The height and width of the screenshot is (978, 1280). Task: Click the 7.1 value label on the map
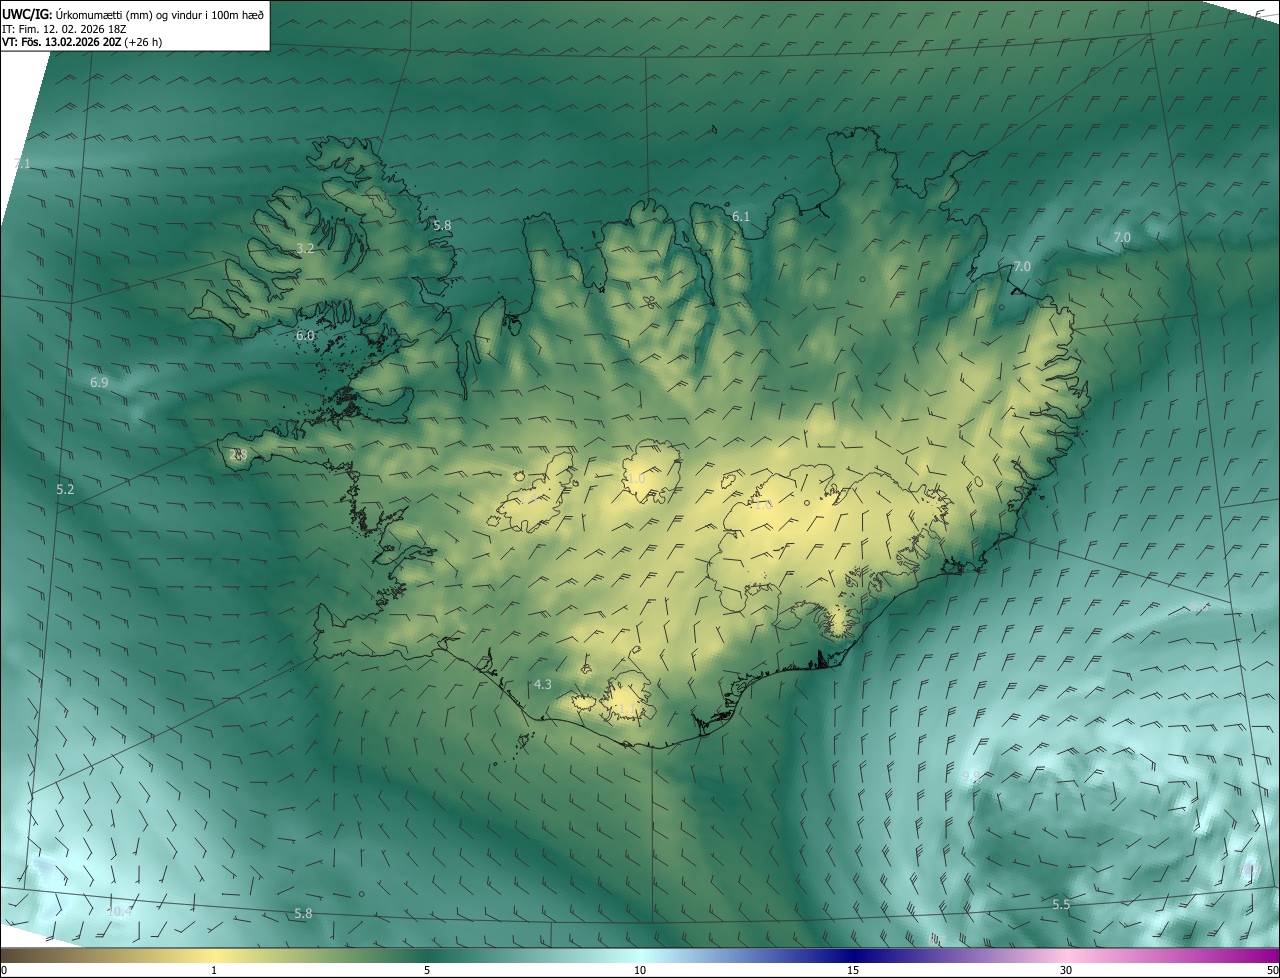pyautogui.click(x=22, y=163)
